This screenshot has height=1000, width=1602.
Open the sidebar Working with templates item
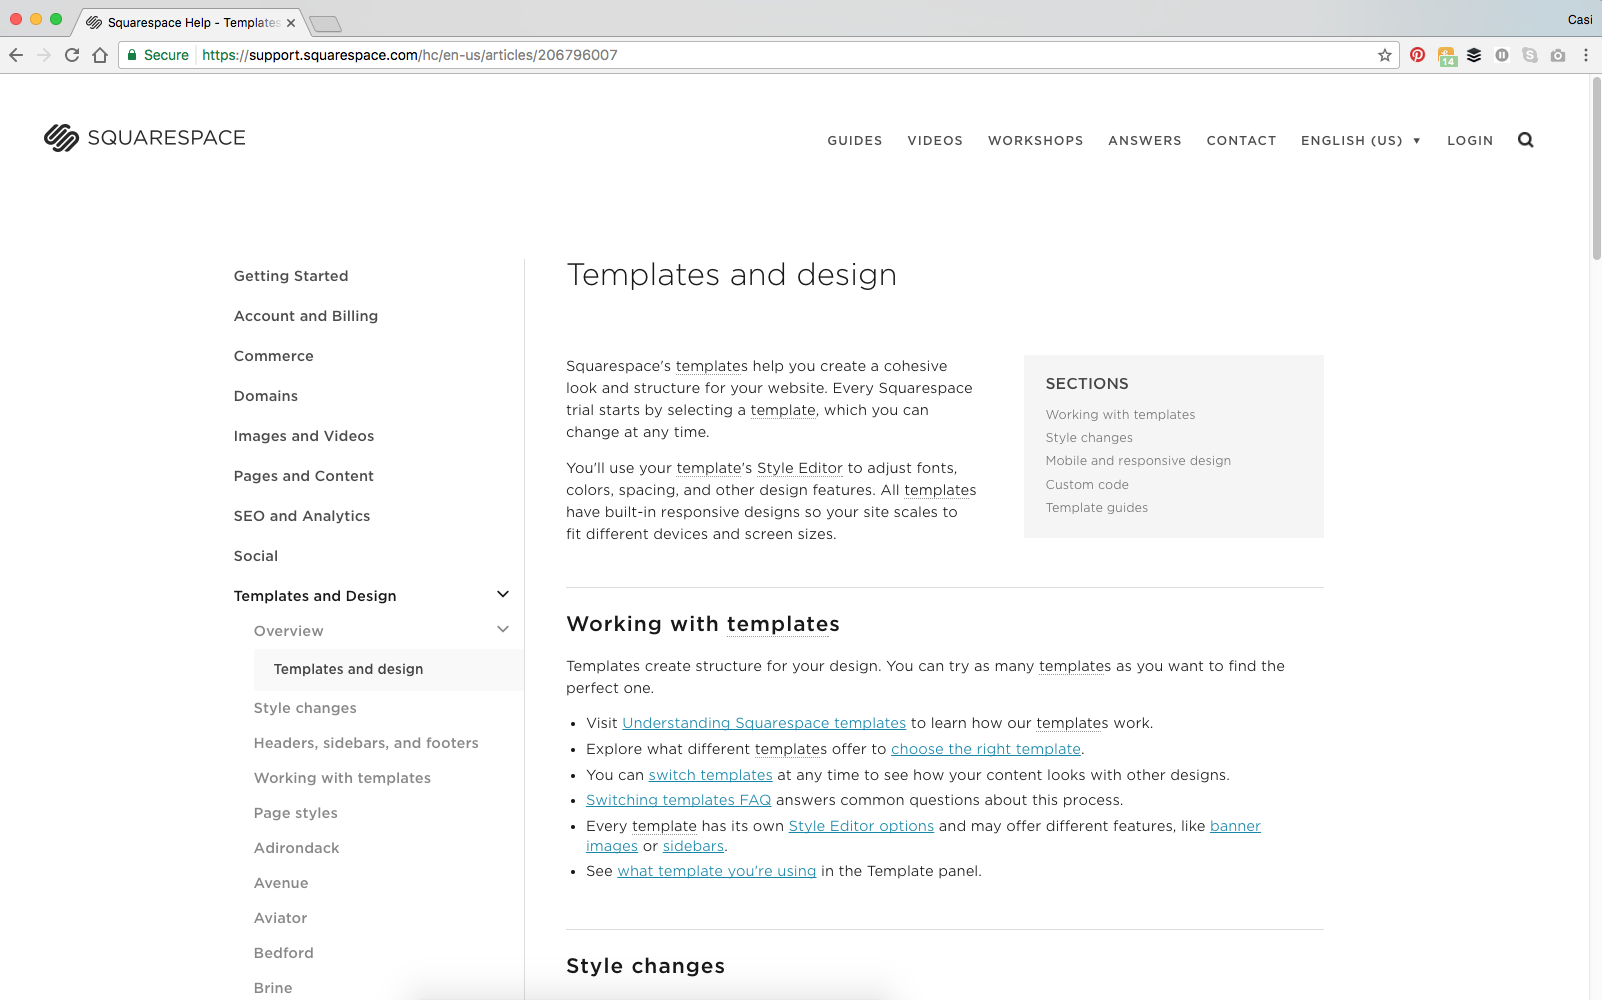pos(342,778)
